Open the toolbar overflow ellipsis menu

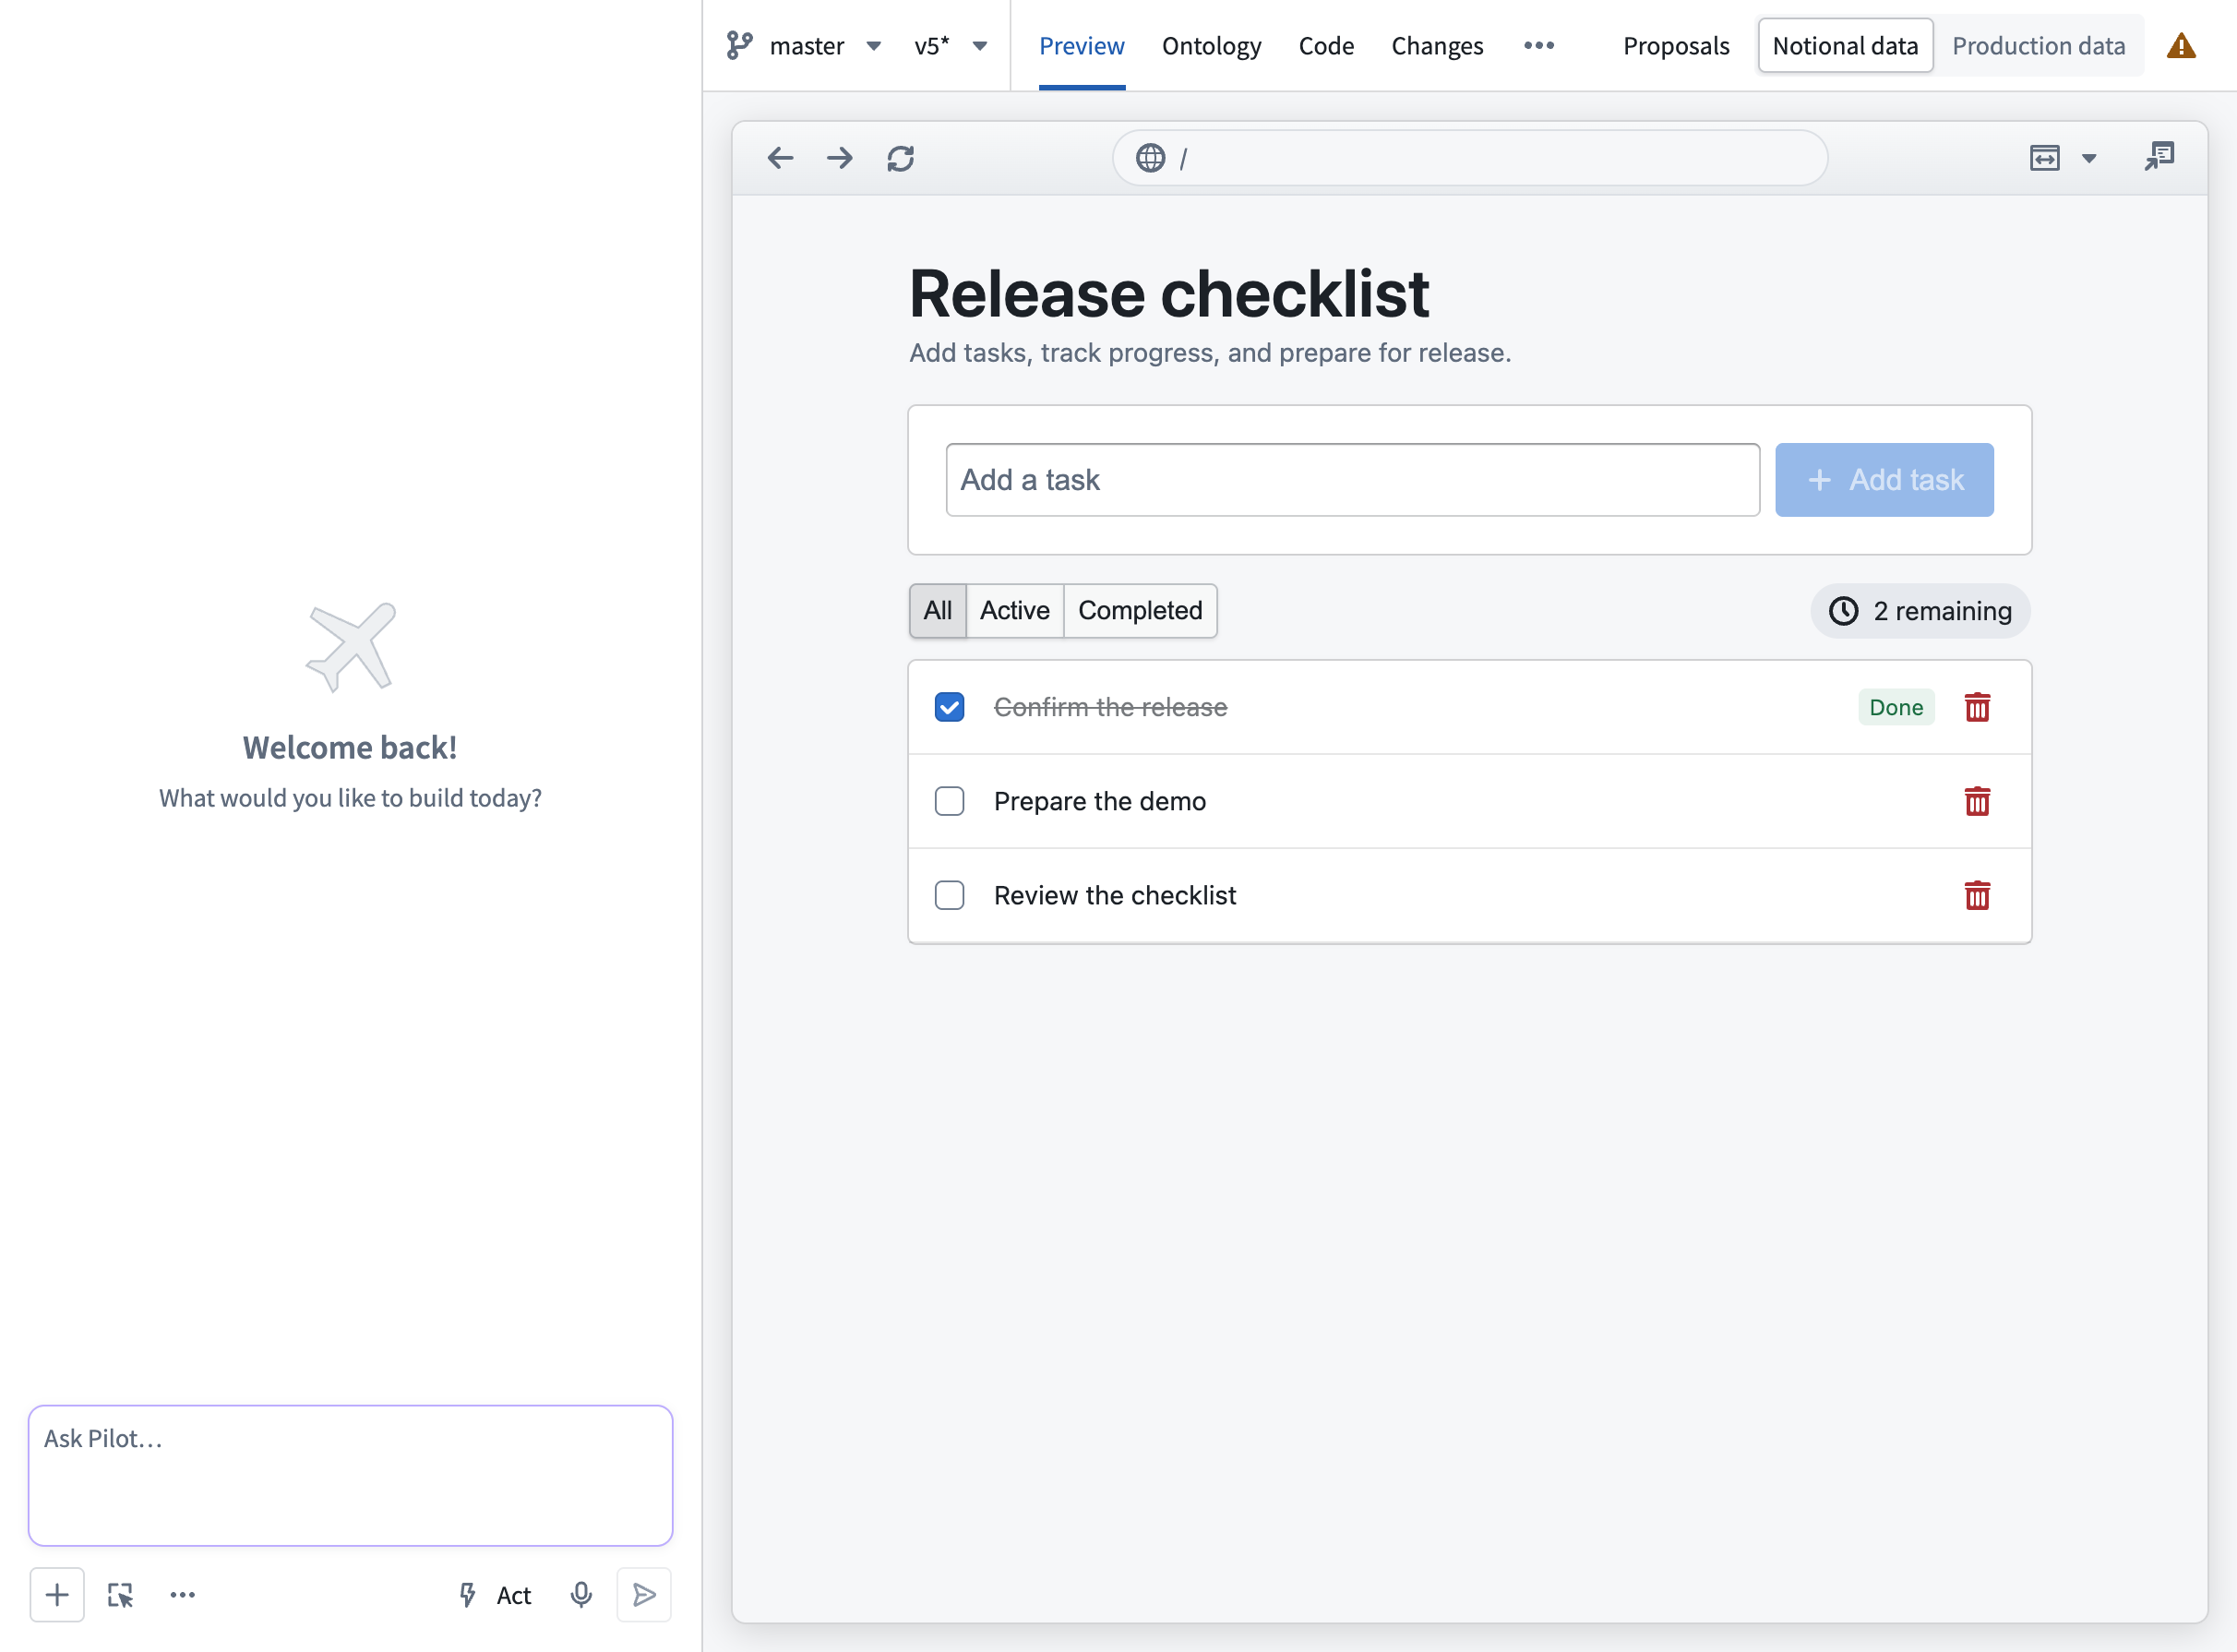click(1538, 46)
